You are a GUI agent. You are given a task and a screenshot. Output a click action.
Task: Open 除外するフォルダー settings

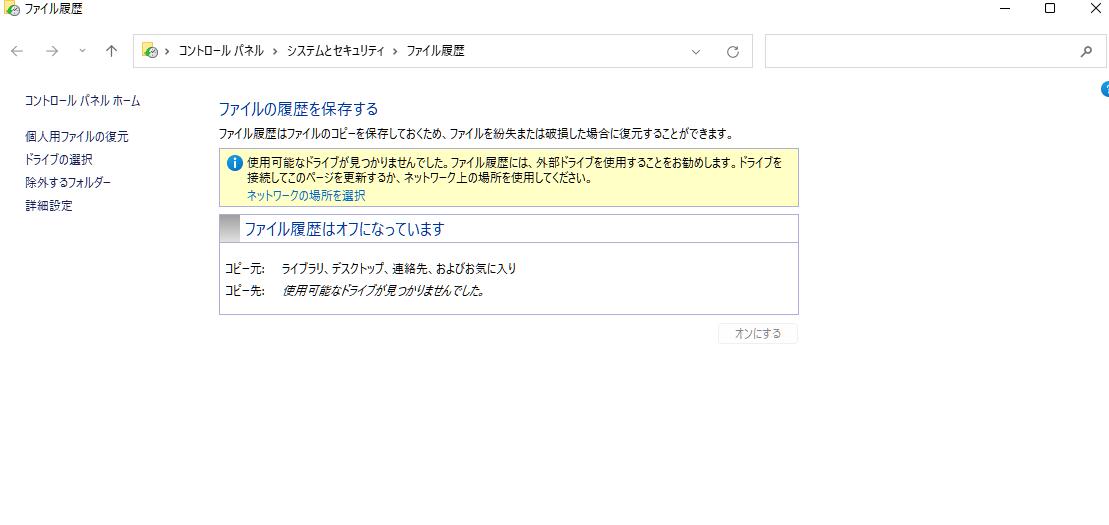click(68, 183)
